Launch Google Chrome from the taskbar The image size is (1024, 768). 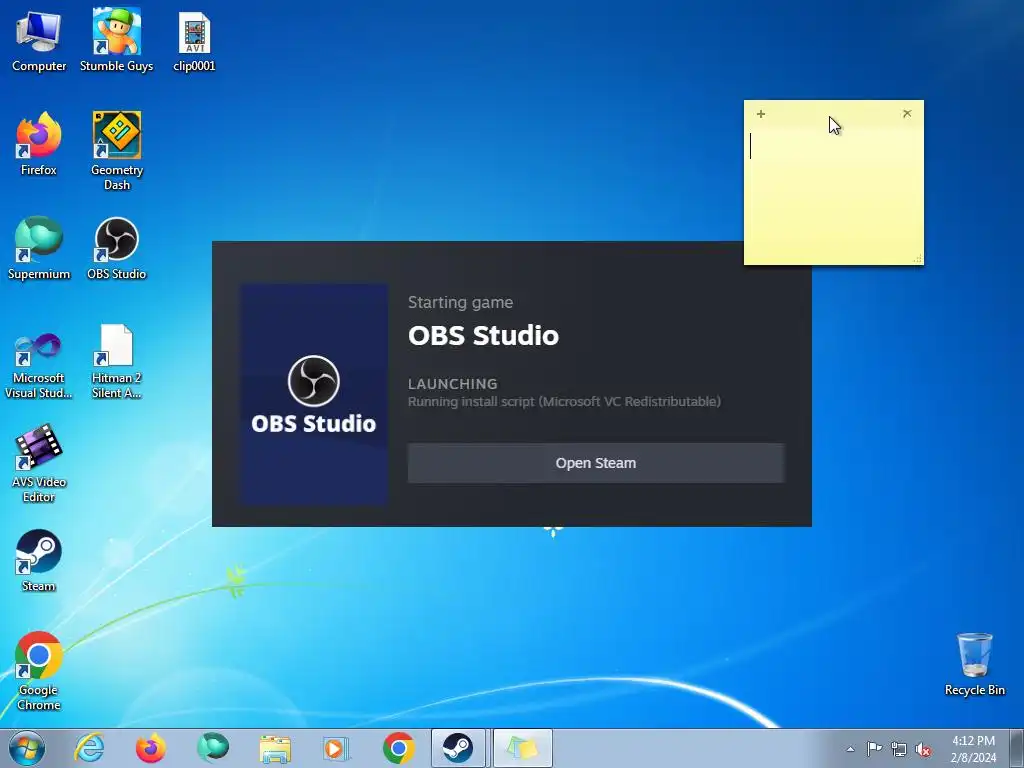point(399,748)
